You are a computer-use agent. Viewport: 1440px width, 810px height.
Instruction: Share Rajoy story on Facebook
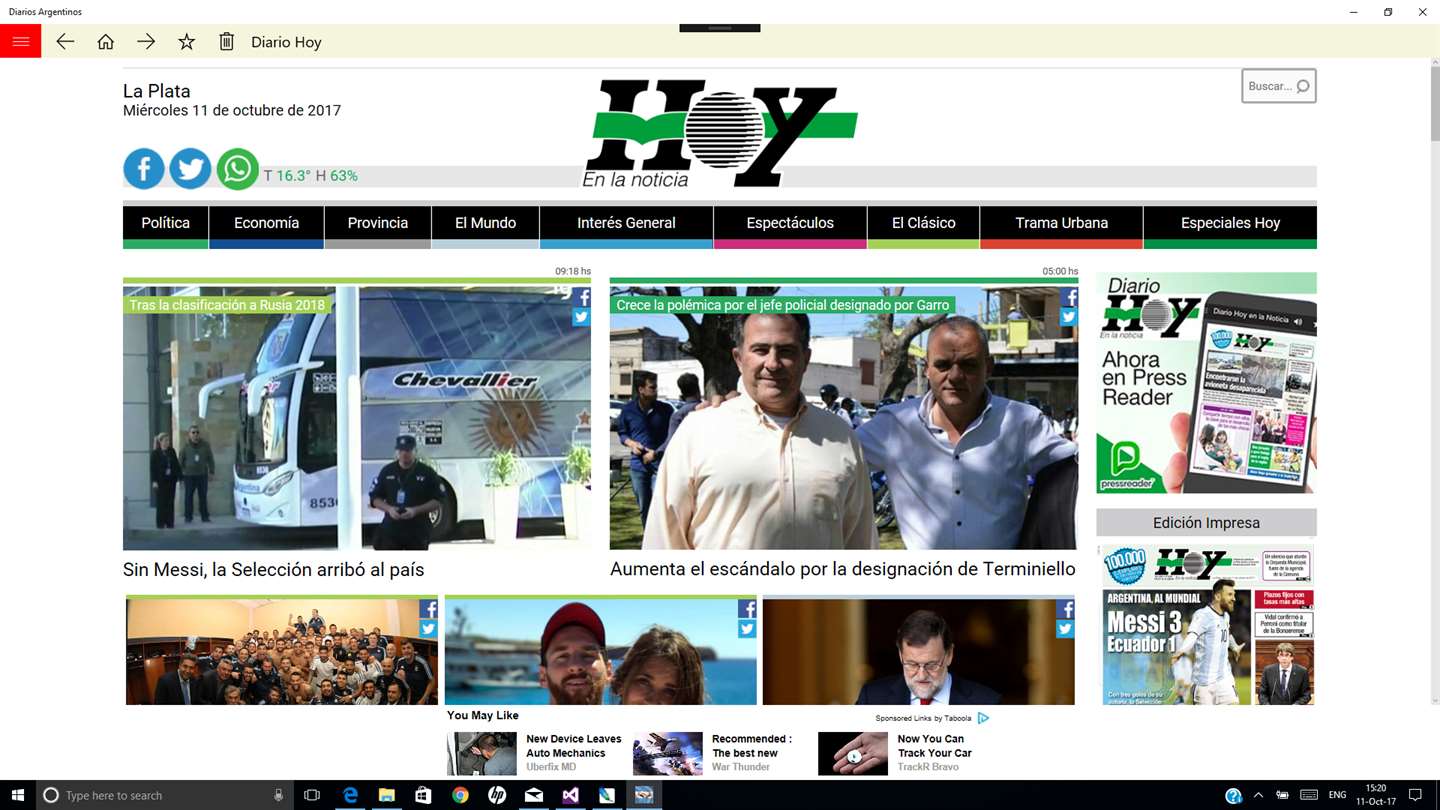click(x=1065, y=609)
